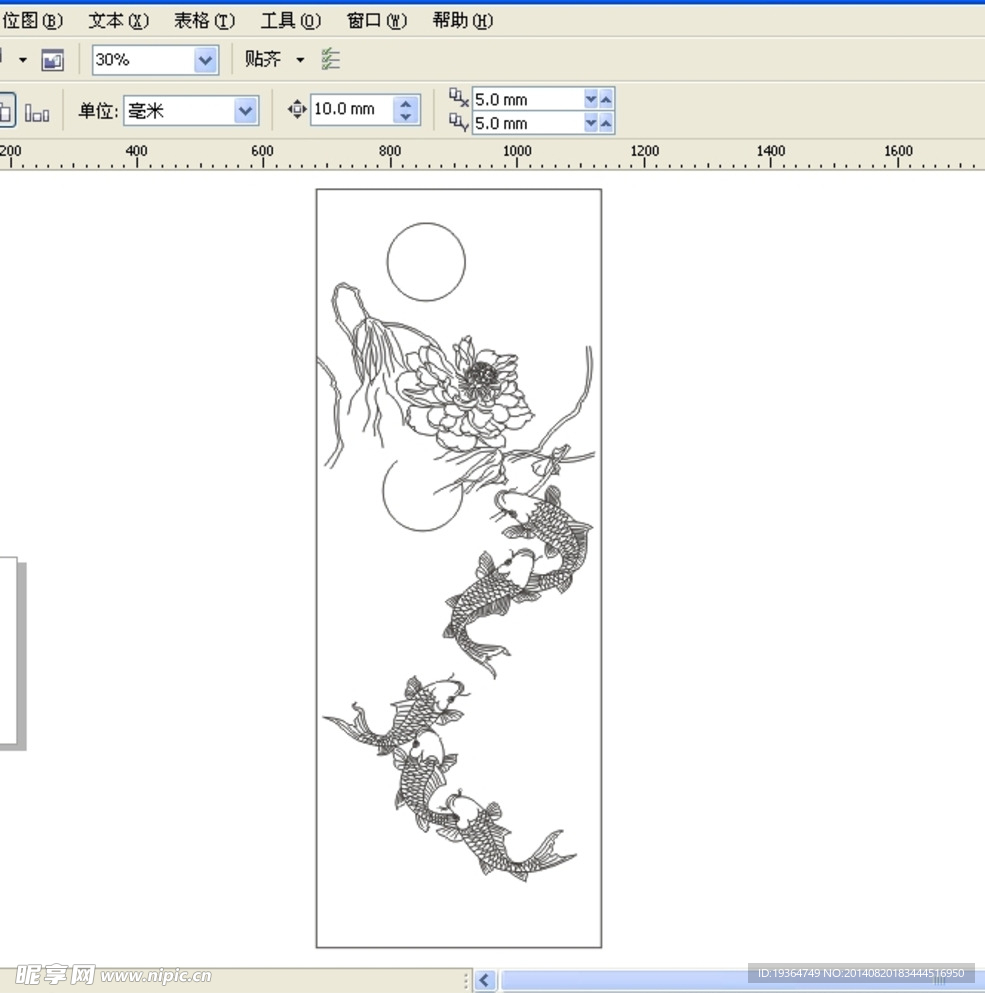The width and height of the screenshot is (985, 993).
Task: Click the nudge distance icon
Action: click(297, 110)
